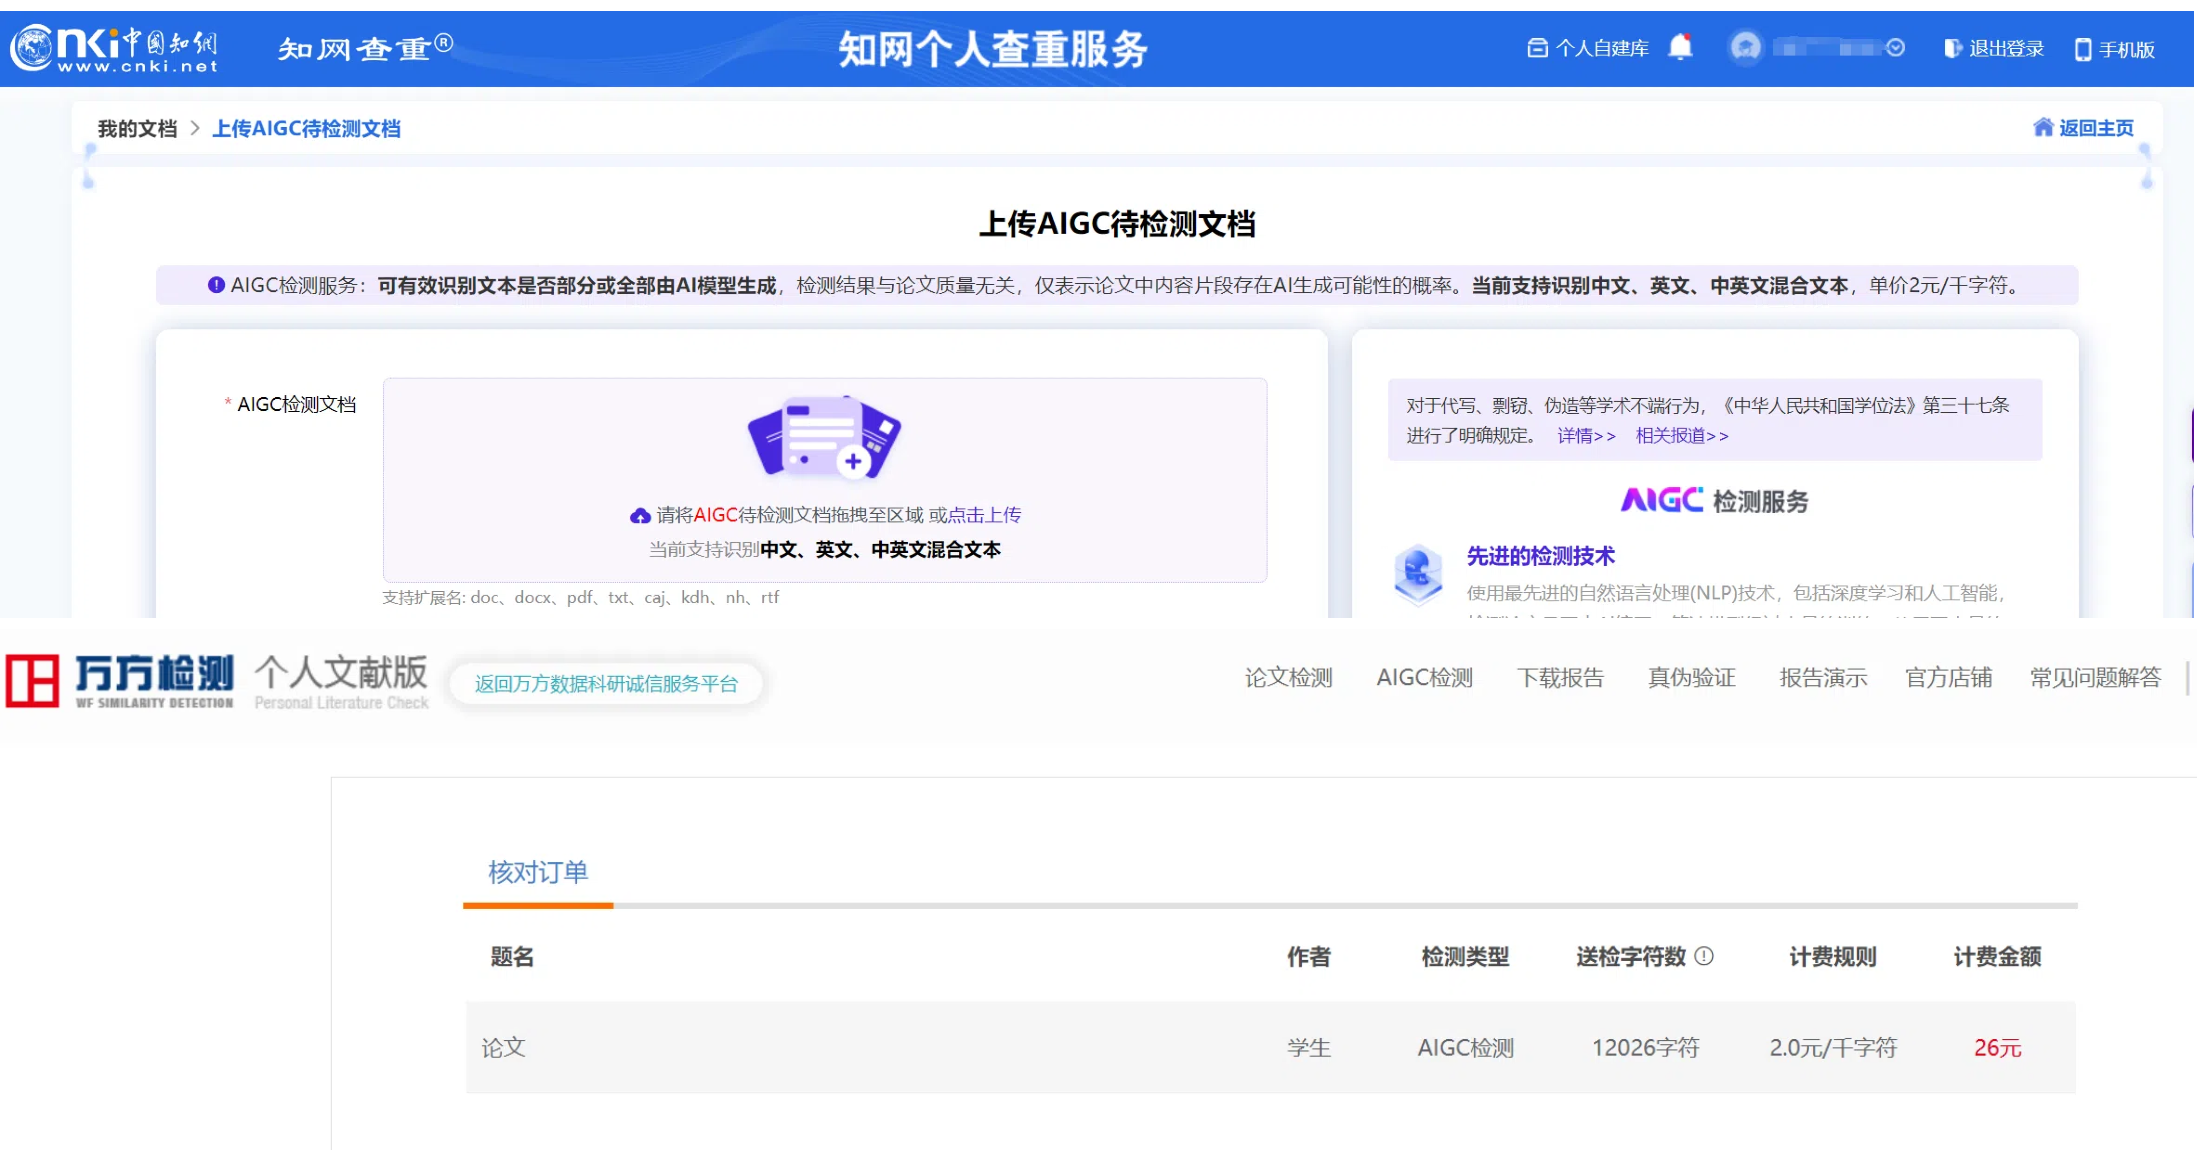Click the 知网个人查重服务 header title

pos(993,48)
